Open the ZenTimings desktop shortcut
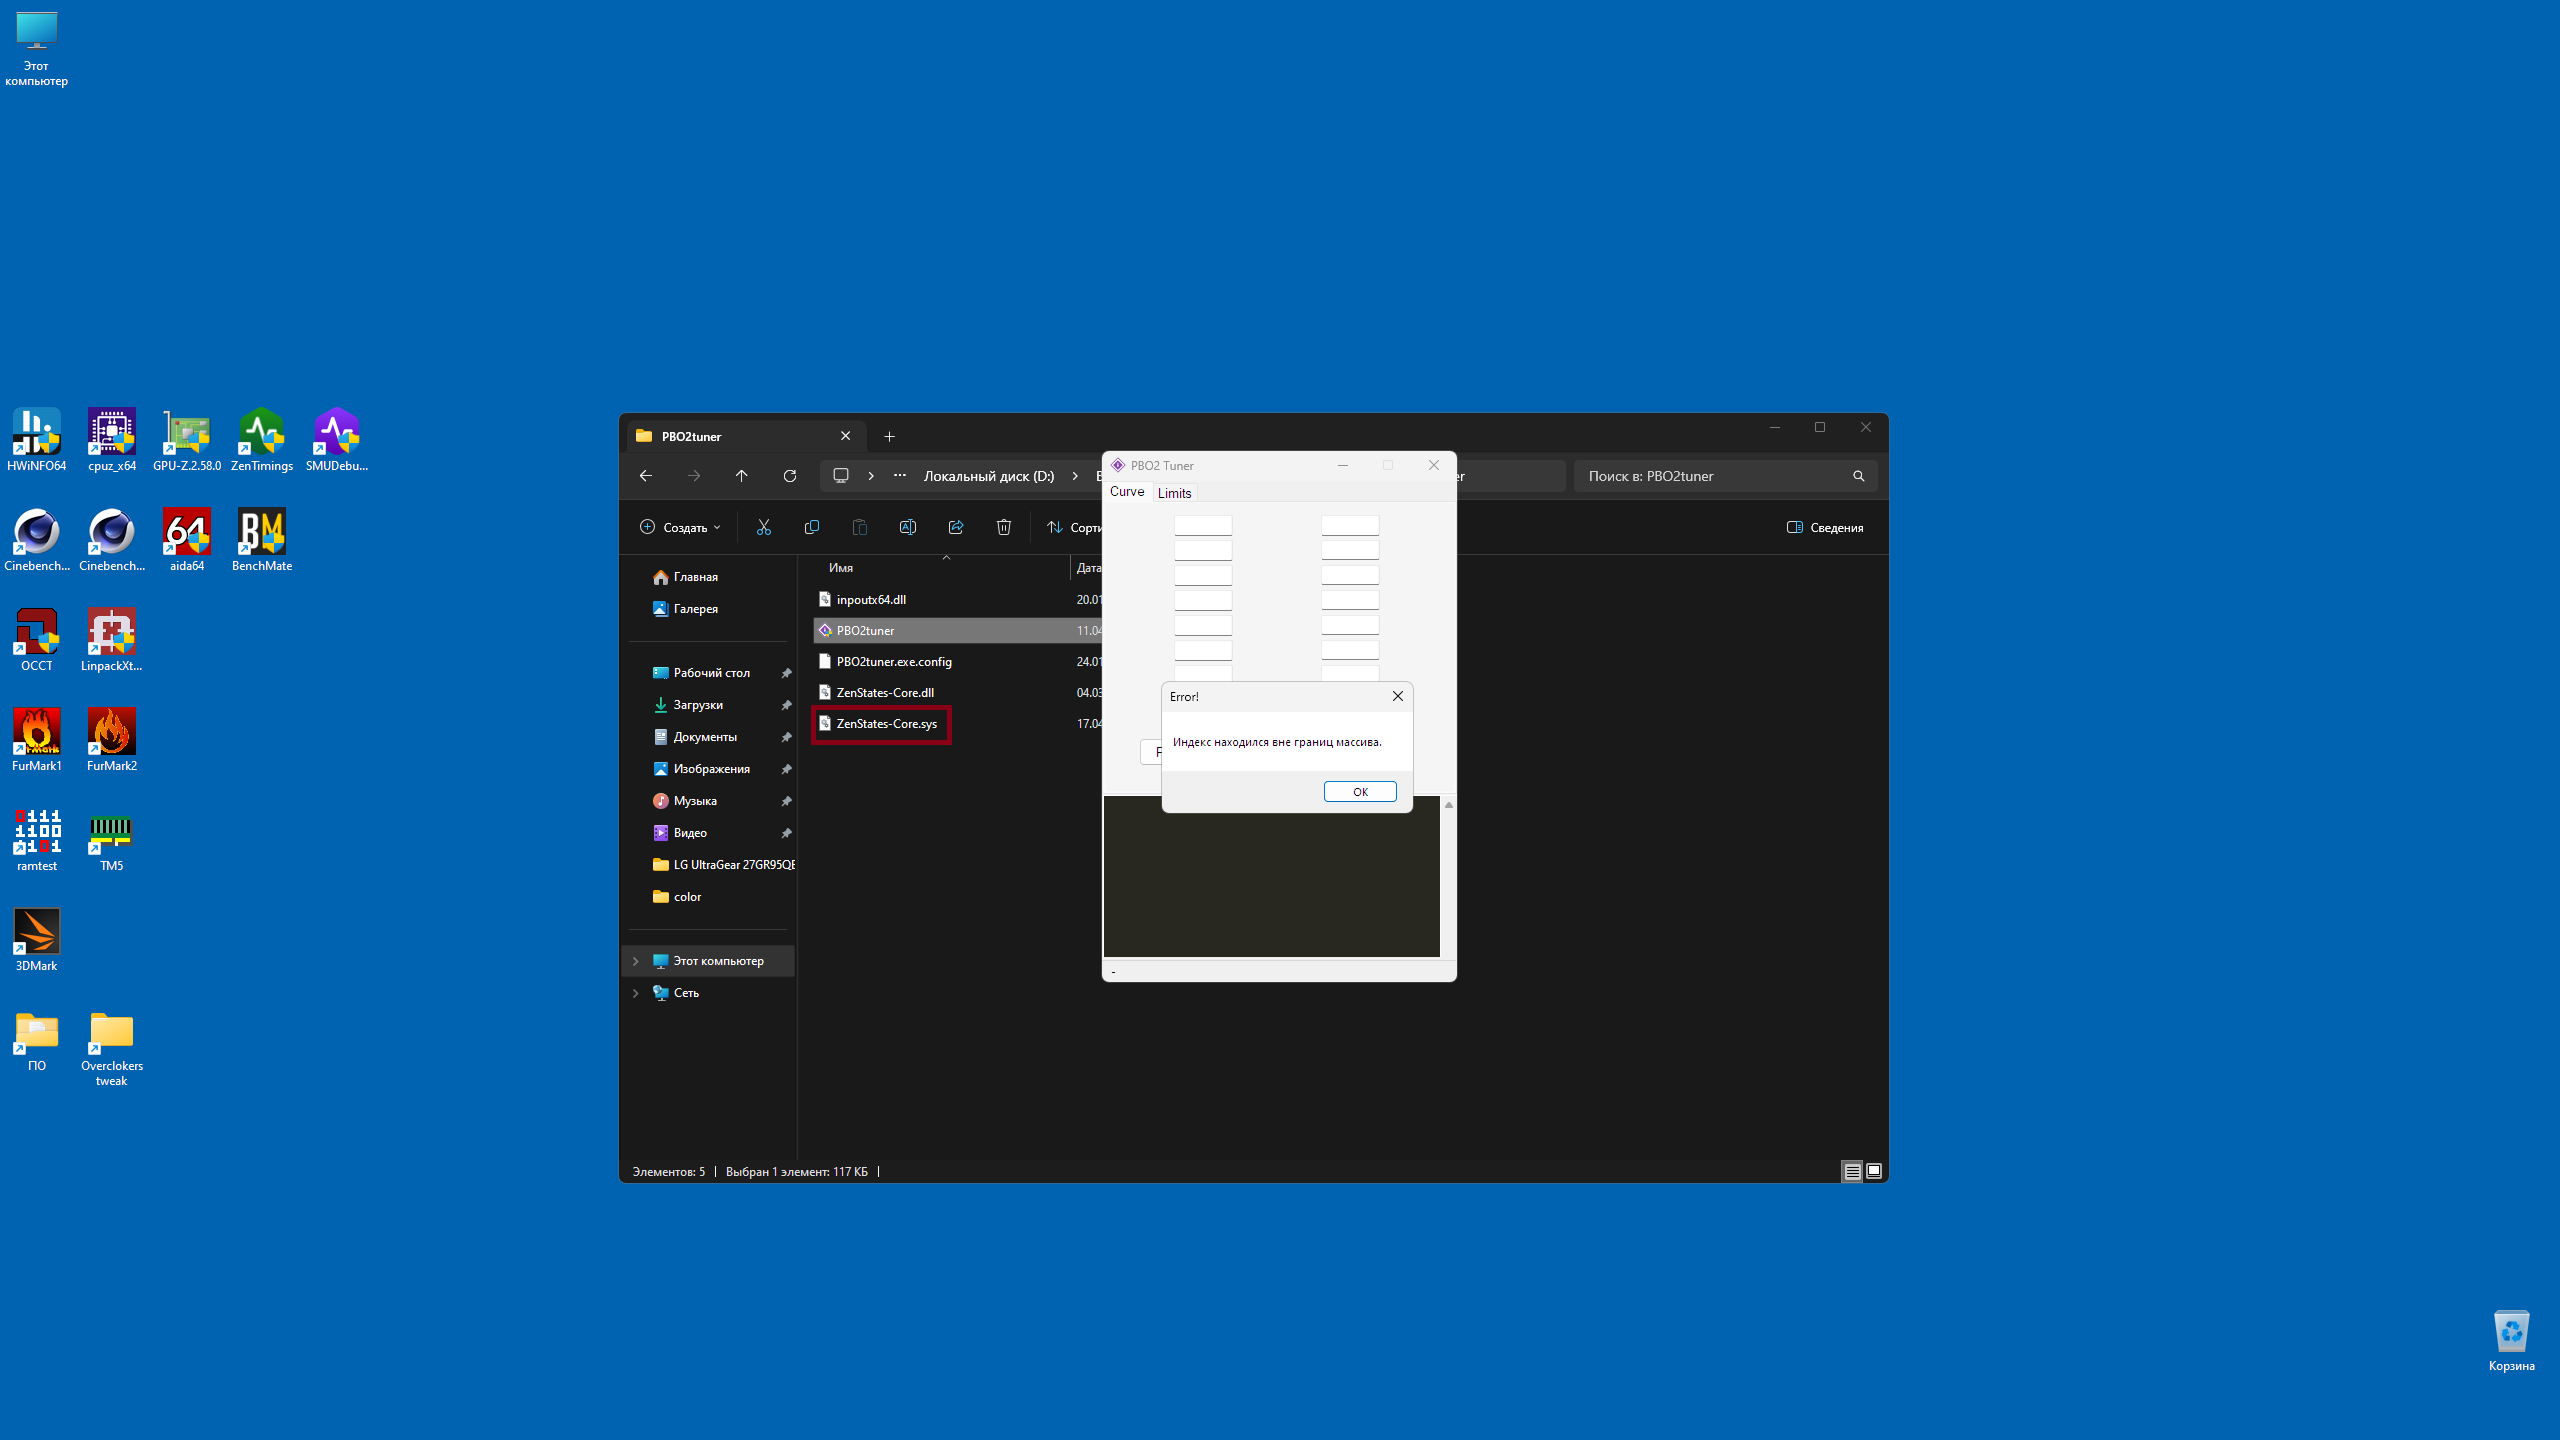Screen dimensions: 2560x1440 pos(261,440)
